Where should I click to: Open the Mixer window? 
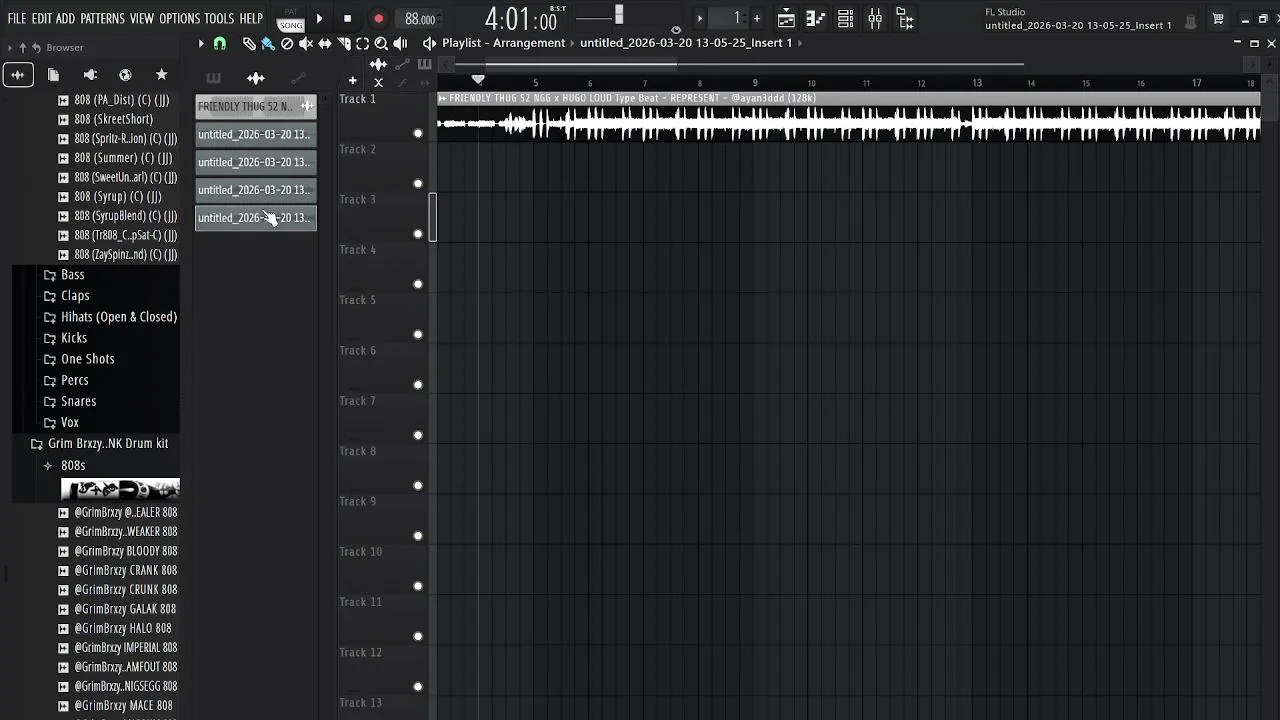point(875,18)
